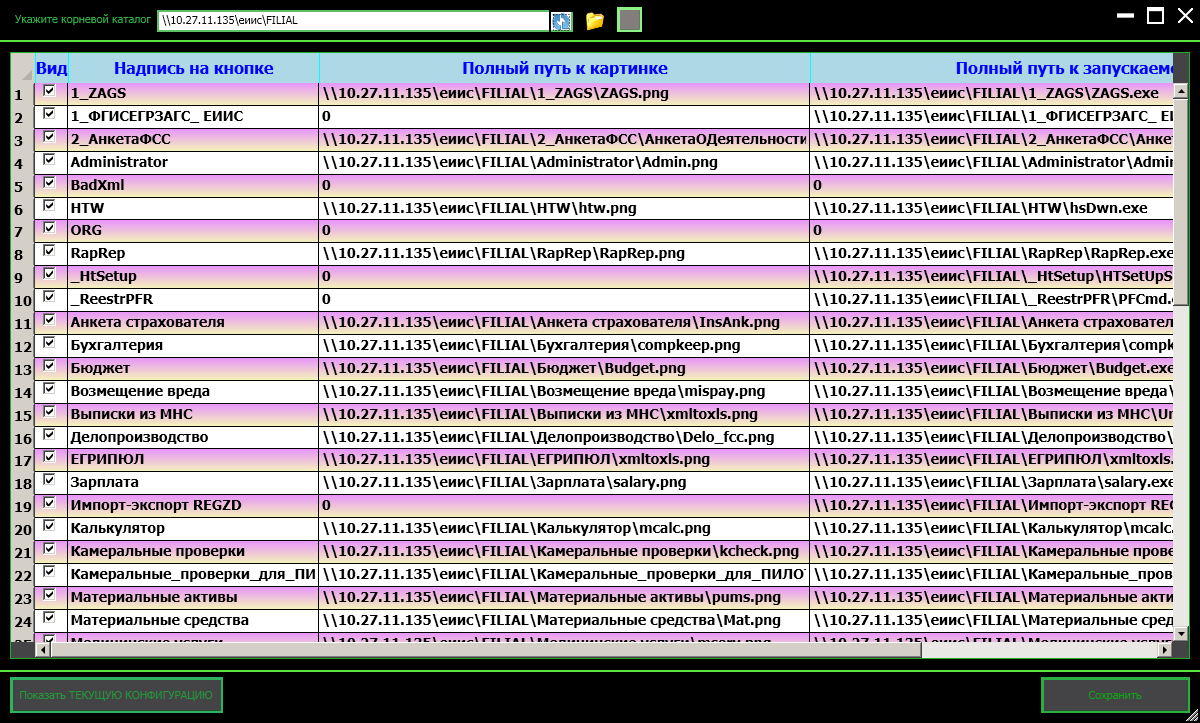
Task: Sort by 'Надпись на кнопке' column header
Action: [x=193, y=68]
